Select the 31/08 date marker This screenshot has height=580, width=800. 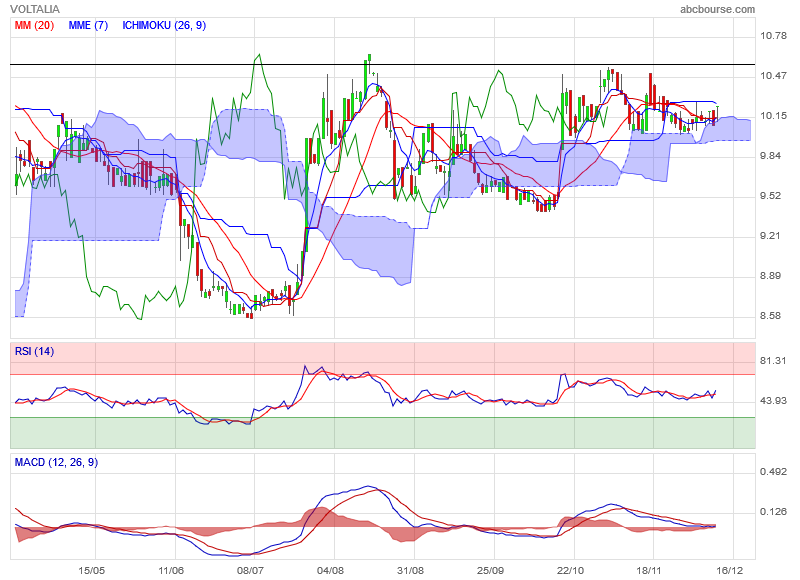click(x=410, y=570)
